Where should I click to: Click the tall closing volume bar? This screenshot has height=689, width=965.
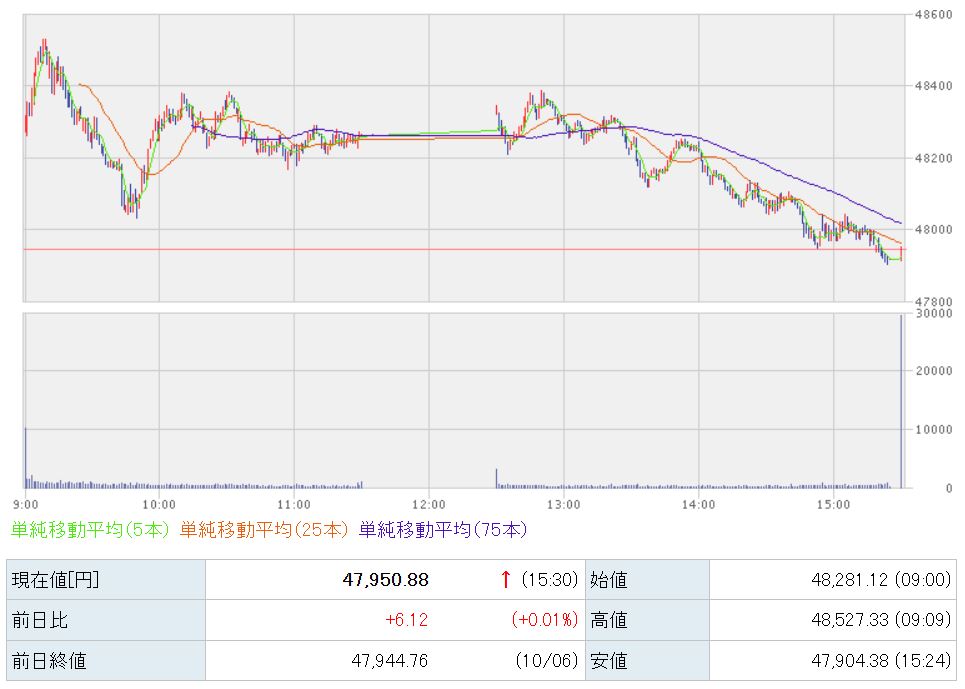[x=901, y=400]
